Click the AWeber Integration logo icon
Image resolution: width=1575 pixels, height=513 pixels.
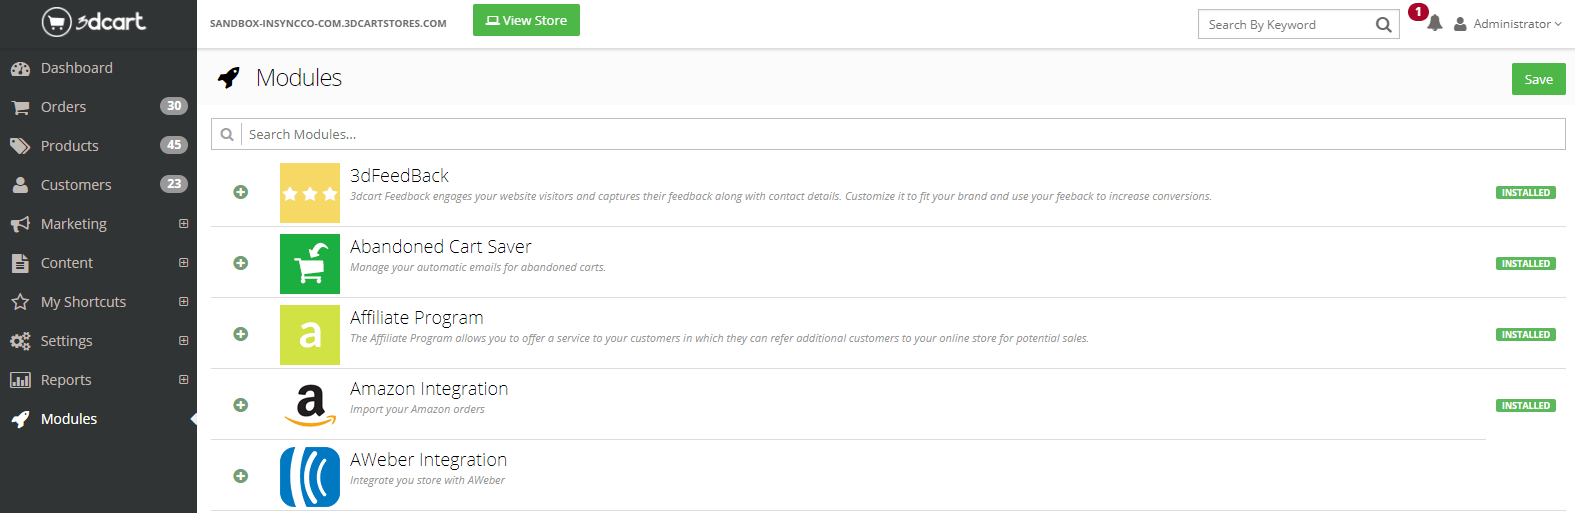tap(309, 477)
